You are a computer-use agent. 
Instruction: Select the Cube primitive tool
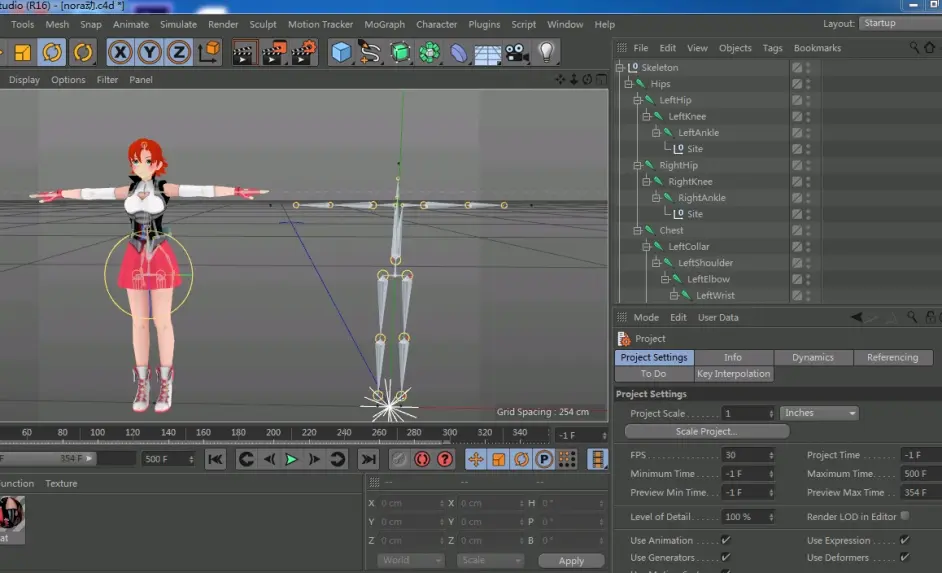click(x=342, y=52)
